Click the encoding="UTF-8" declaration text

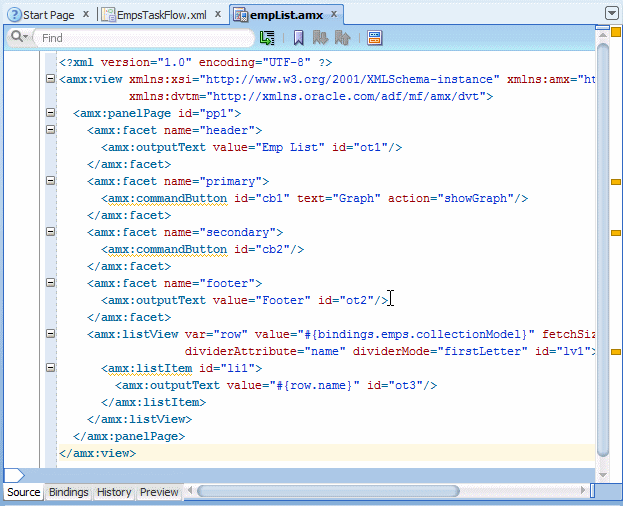(254, 62)
